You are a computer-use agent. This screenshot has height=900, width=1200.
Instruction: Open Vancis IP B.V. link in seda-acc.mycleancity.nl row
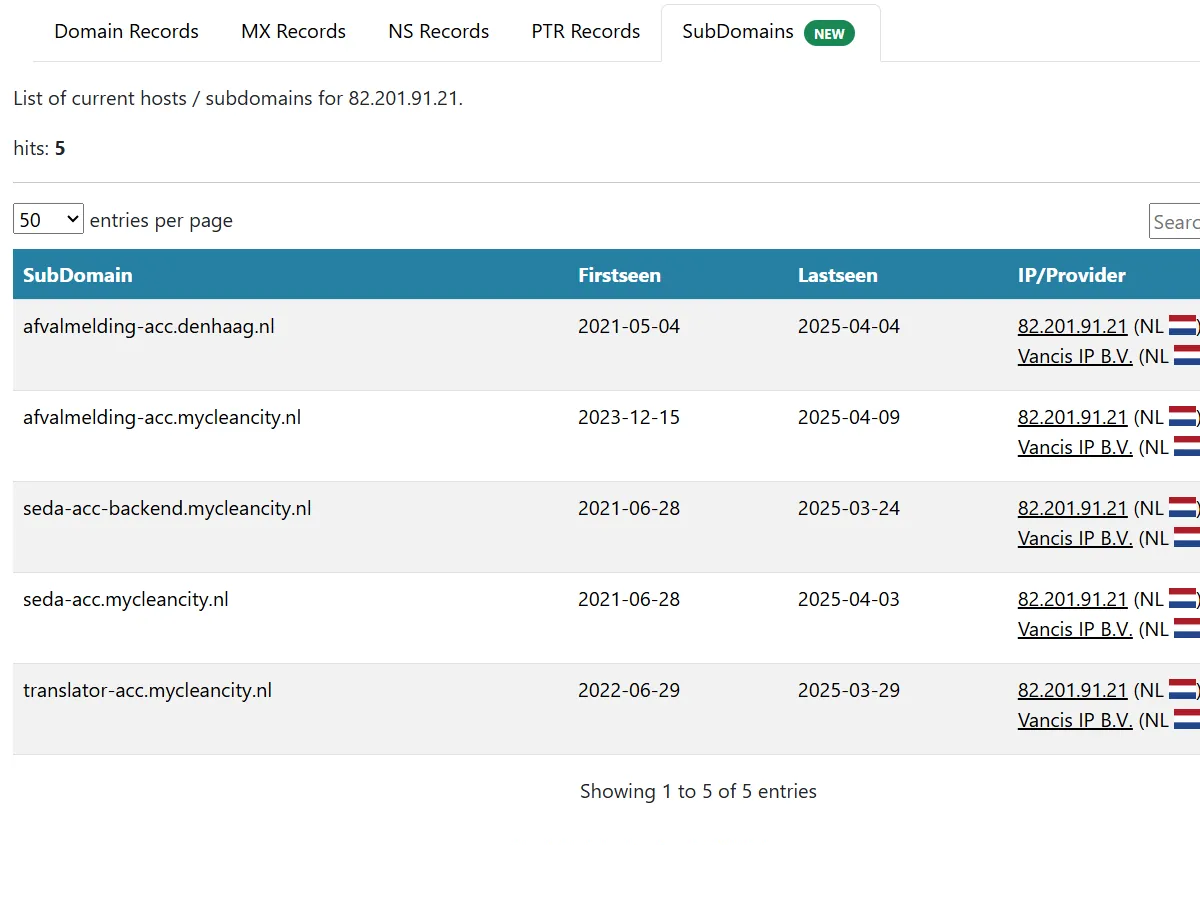[1075, 629]
